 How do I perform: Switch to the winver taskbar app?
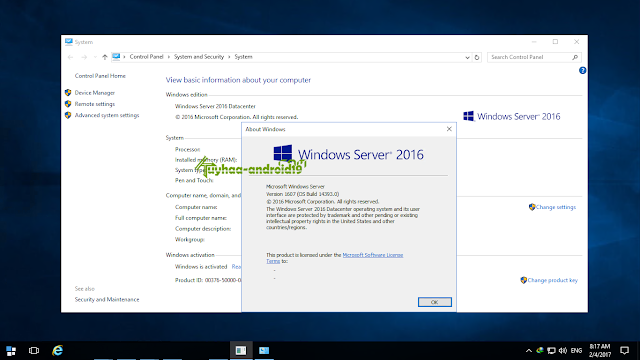(x=241, y=351)
